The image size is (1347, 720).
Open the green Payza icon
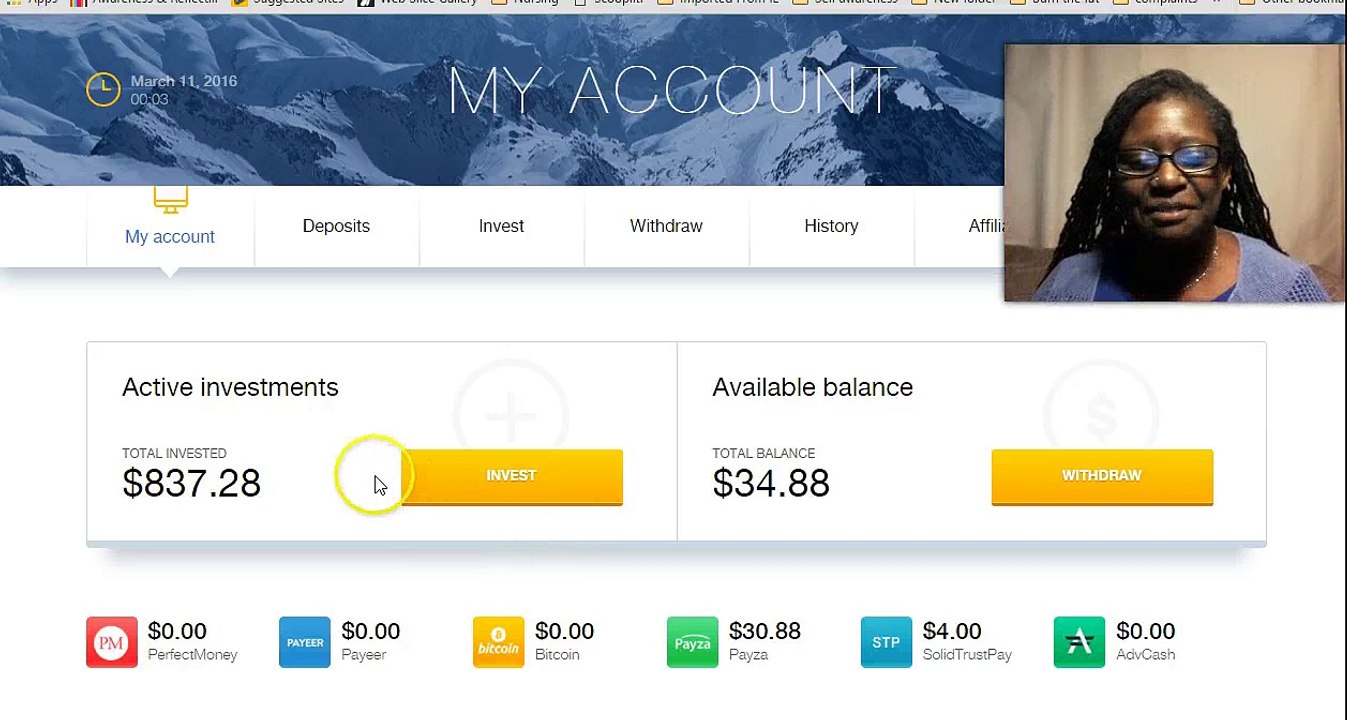[x=692, y=642]
